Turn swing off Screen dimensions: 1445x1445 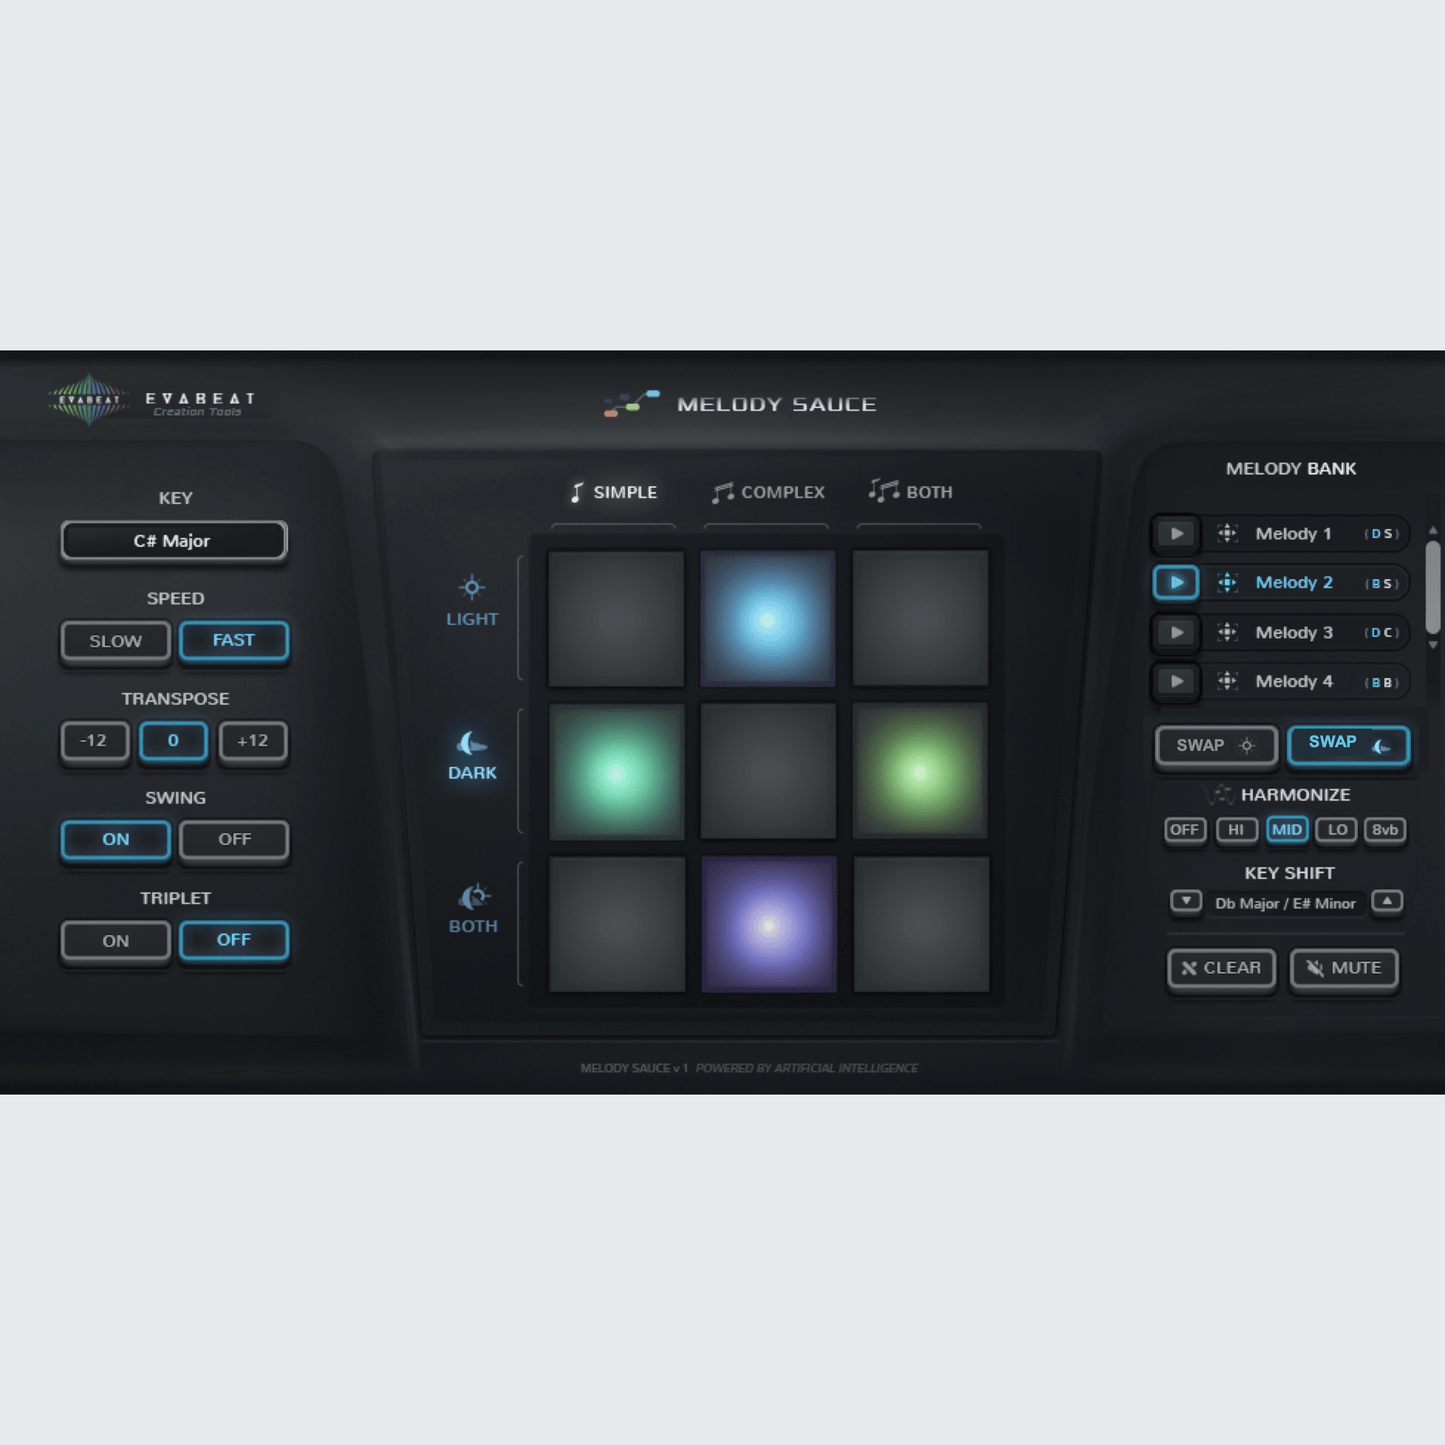pos(234,840)
